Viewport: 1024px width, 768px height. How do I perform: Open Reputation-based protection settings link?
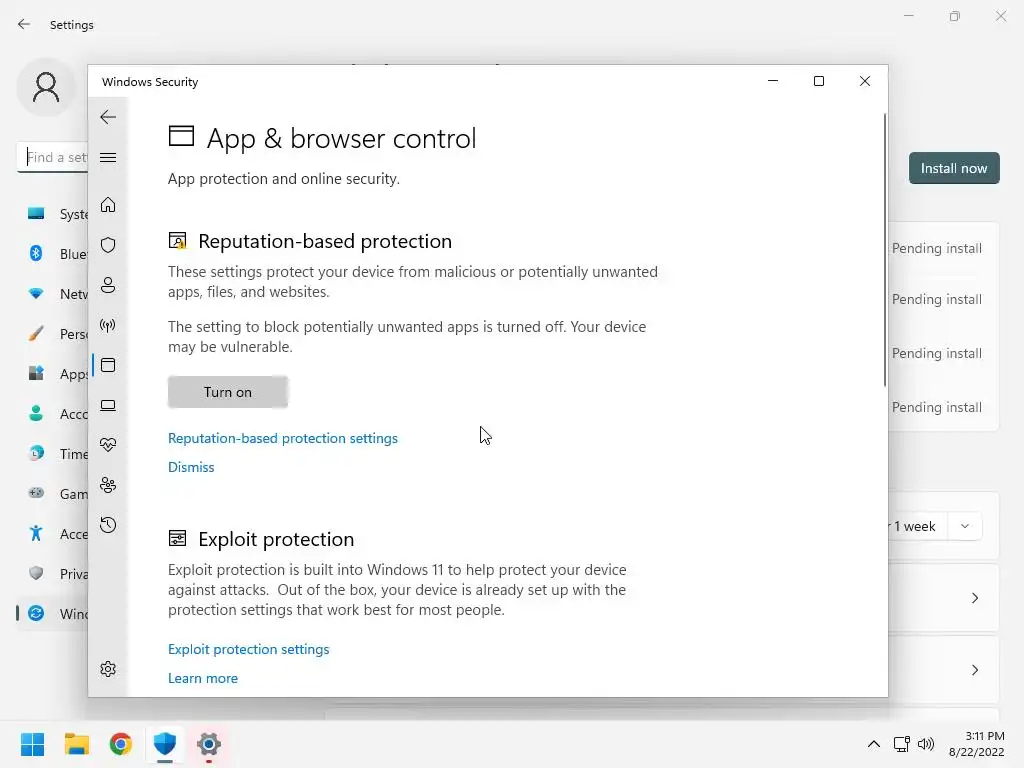[283, 438]
